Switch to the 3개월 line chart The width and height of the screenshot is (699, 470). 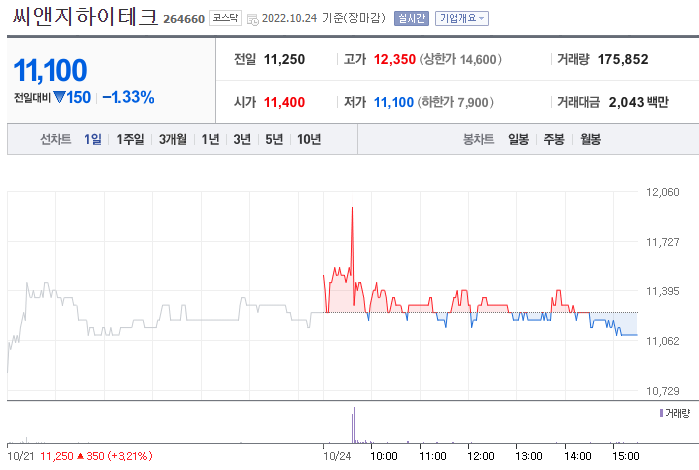click(173, 140)
